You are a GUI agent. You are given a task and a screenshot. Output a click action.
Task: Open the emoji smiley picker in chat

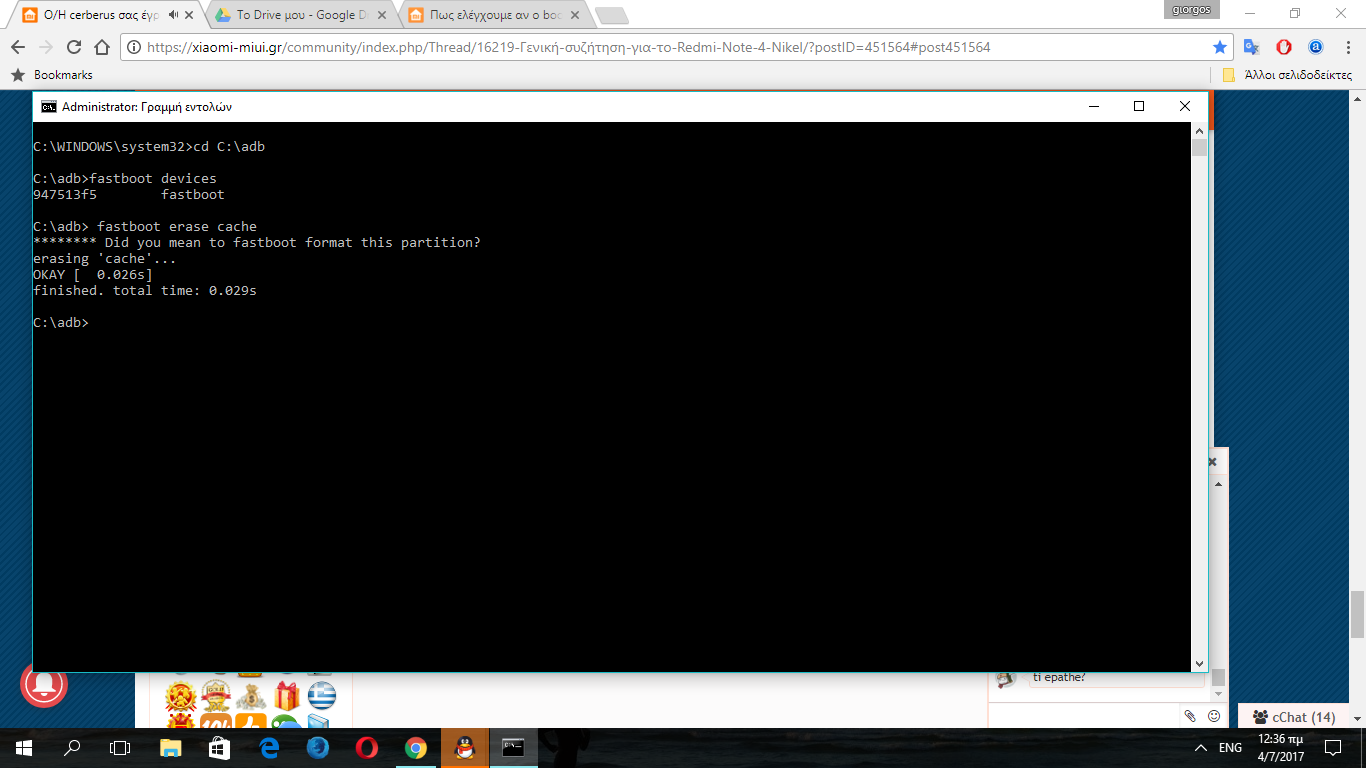1214,716
